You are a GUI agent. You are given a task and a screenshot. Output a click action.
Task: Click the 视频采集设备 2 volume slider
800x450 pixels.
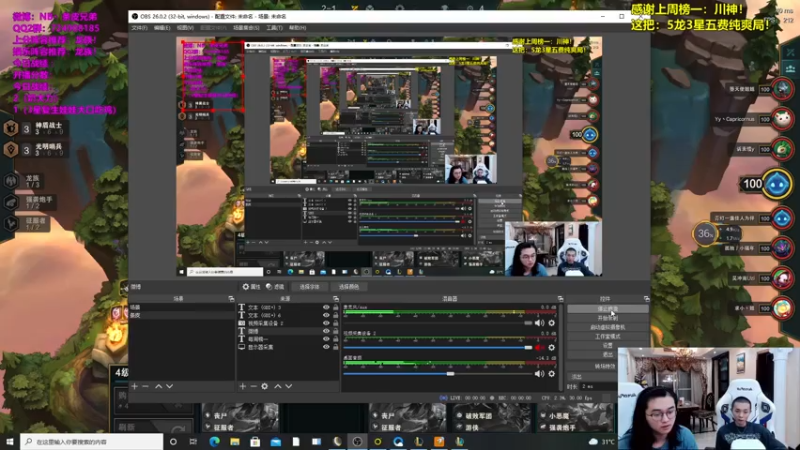[438, 347]
